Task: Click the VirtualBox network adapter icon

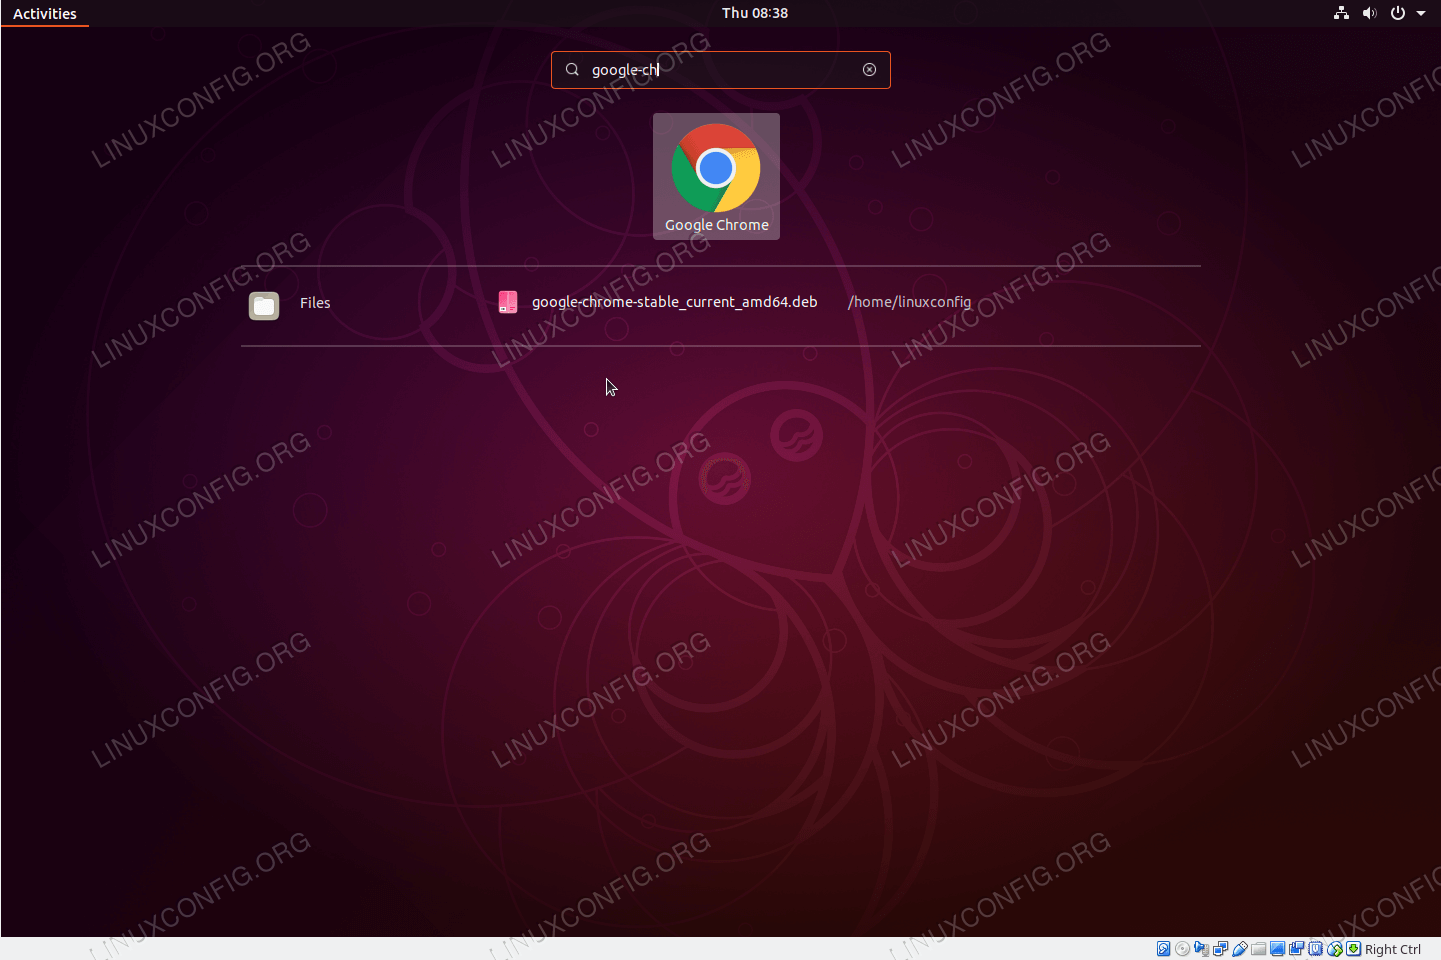Action: pyautogui.click(x=1220, y=949)
